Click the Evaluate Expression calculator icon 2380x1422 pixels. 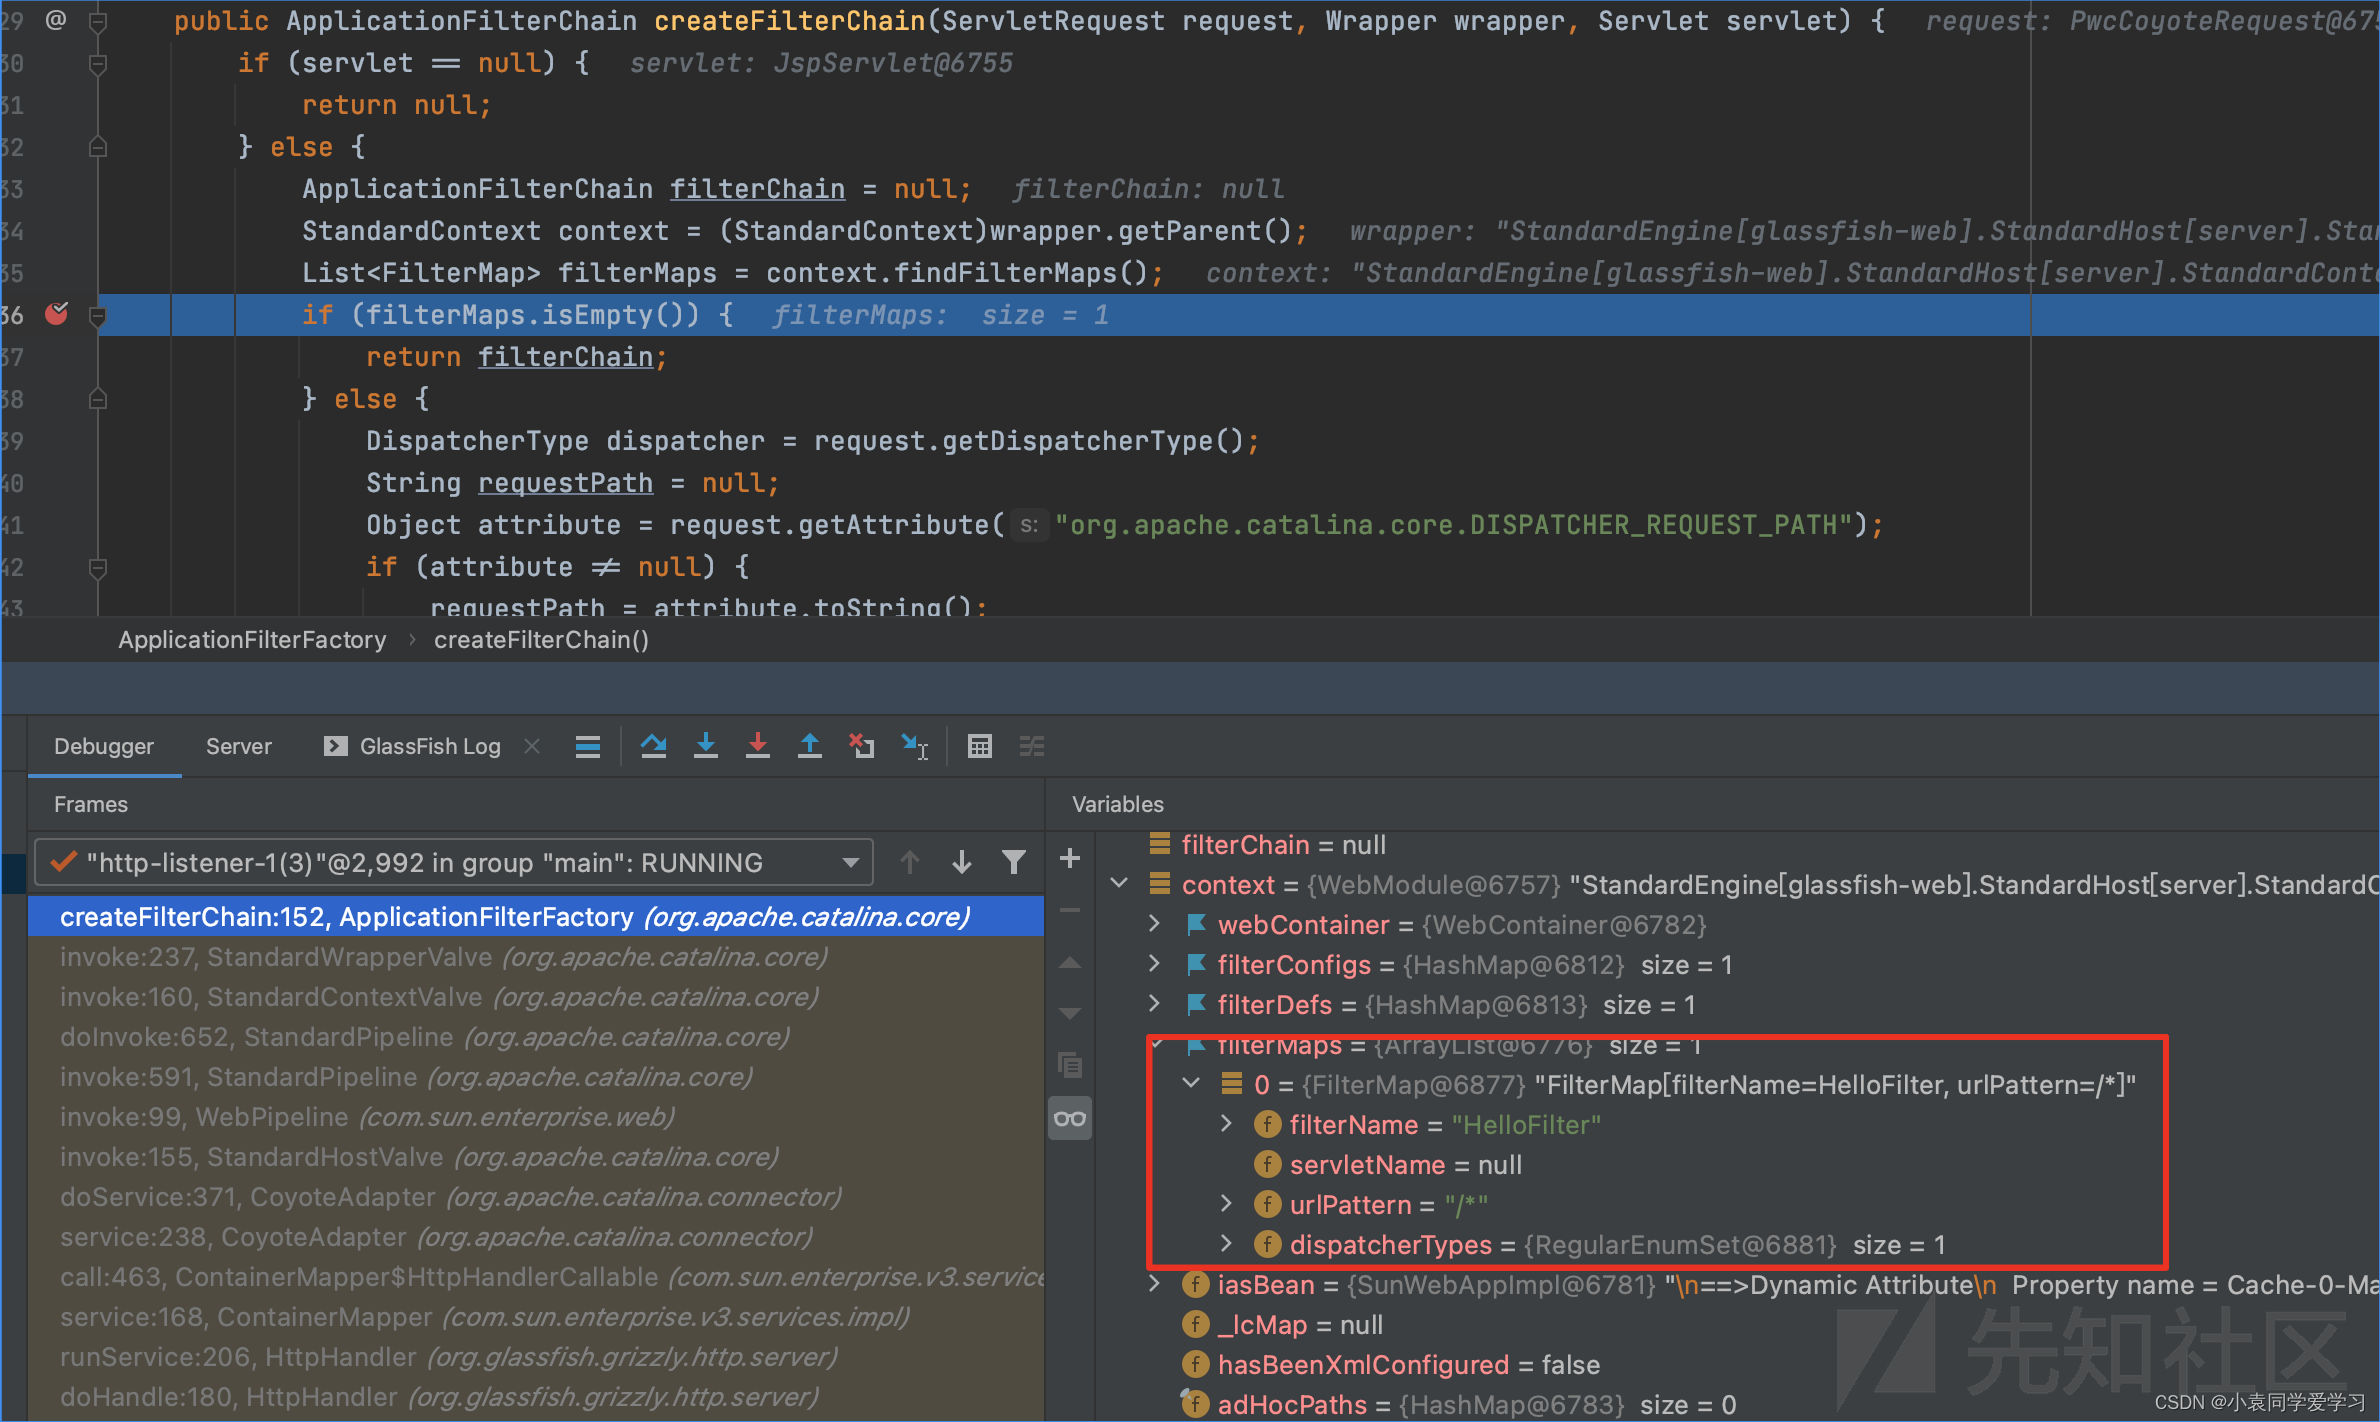click(980, 746)
